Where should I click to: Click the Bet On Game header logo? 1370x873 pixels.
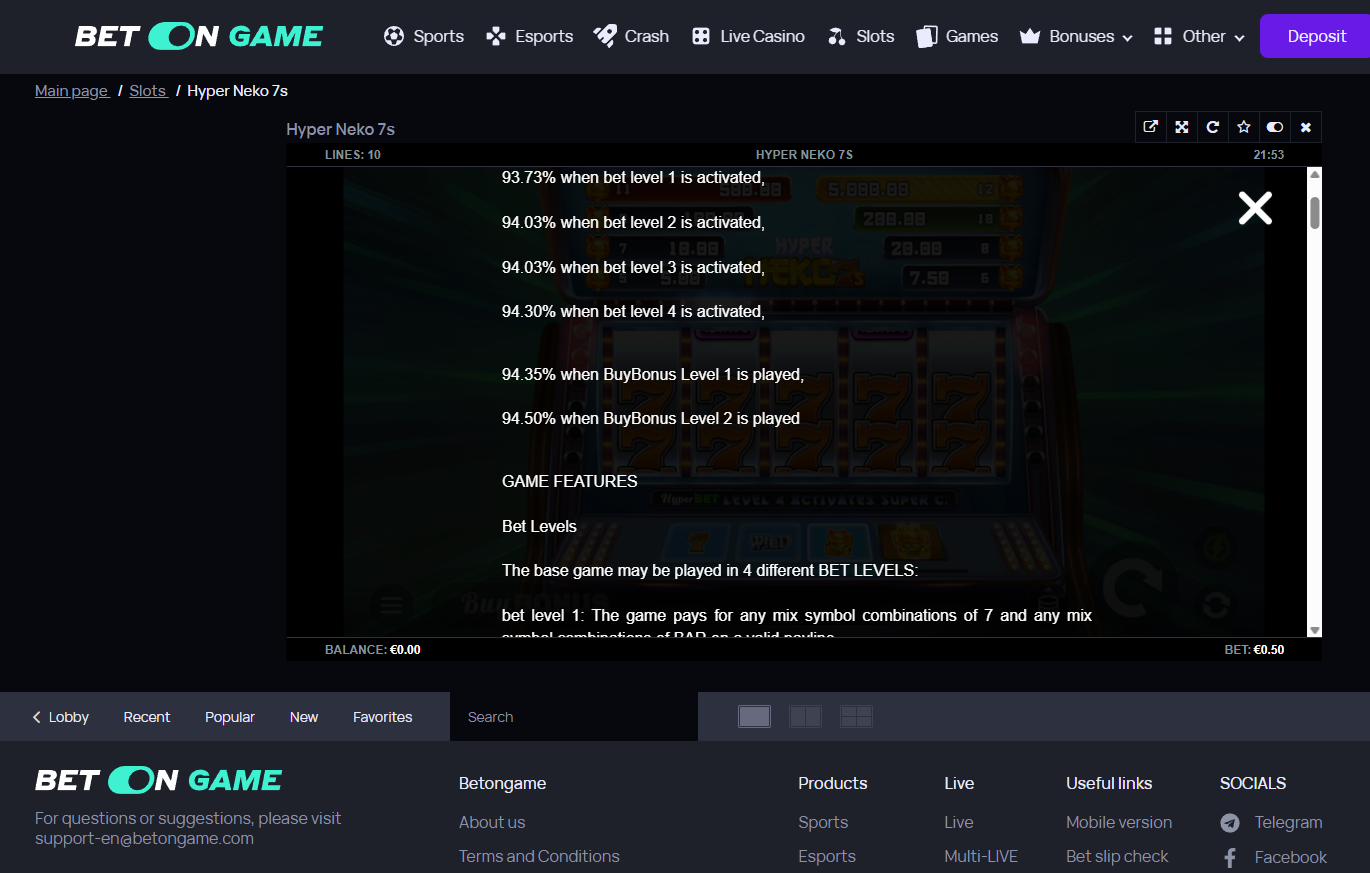(x=199, y=37)
